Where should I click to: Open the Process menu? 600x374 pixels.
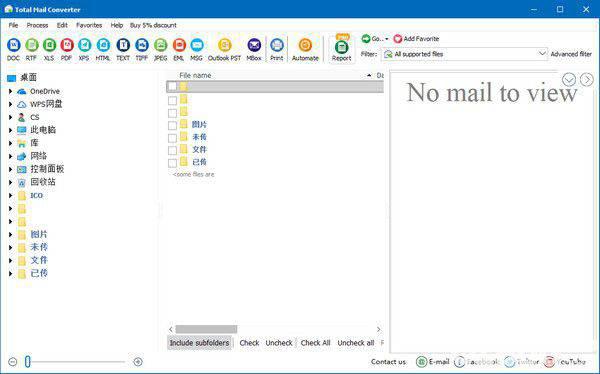pos(37,25)
